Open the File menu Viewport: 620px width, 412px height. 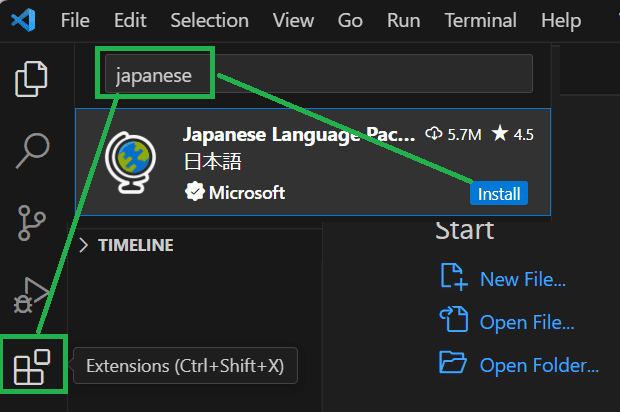coord(75,20)
